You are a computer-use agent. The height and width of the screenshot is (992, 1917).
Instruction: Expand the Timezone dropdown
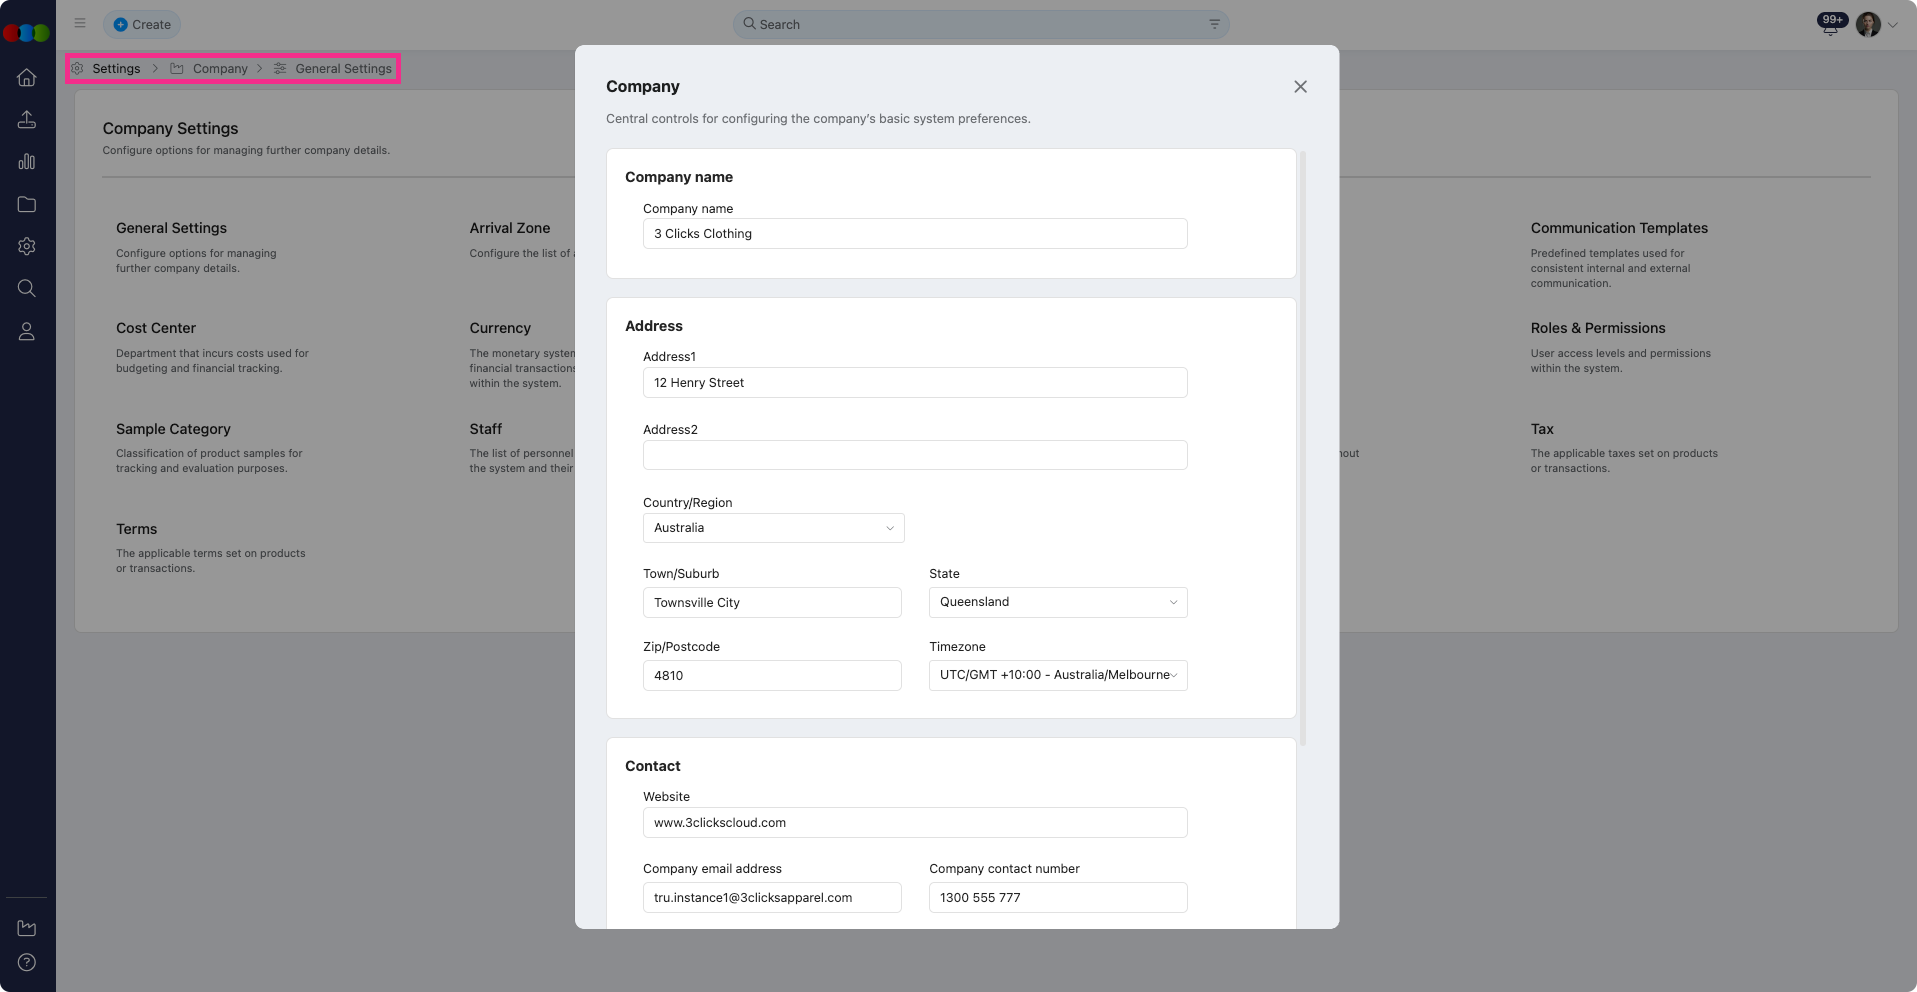point(1057,675)
